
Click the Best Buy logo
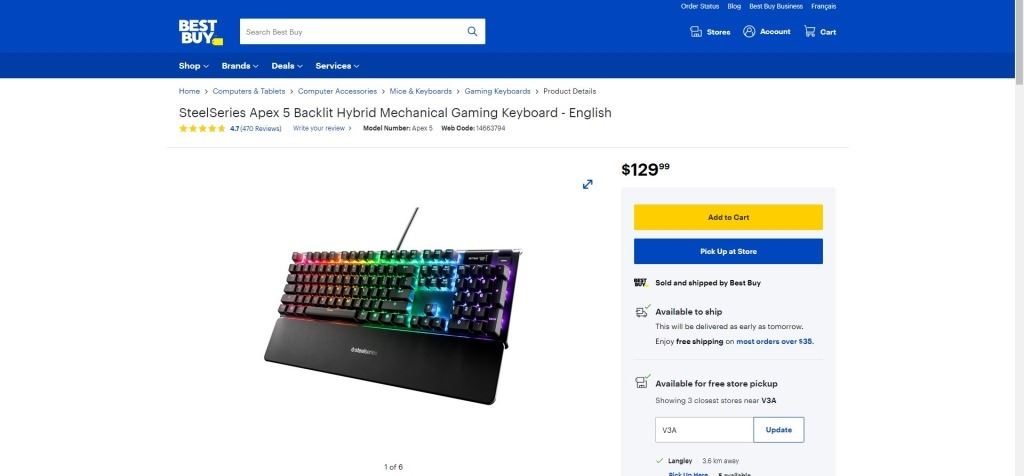[x=200, y=32]
